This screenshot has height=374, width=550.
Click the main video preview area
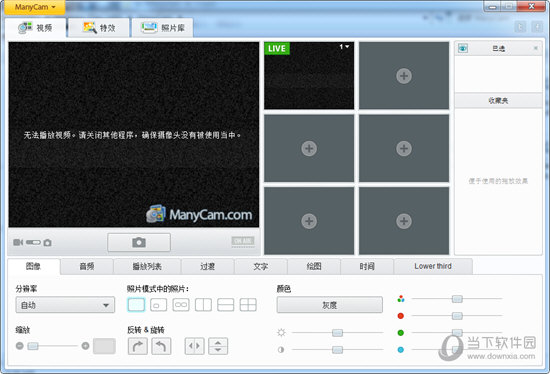click(134, 135)
